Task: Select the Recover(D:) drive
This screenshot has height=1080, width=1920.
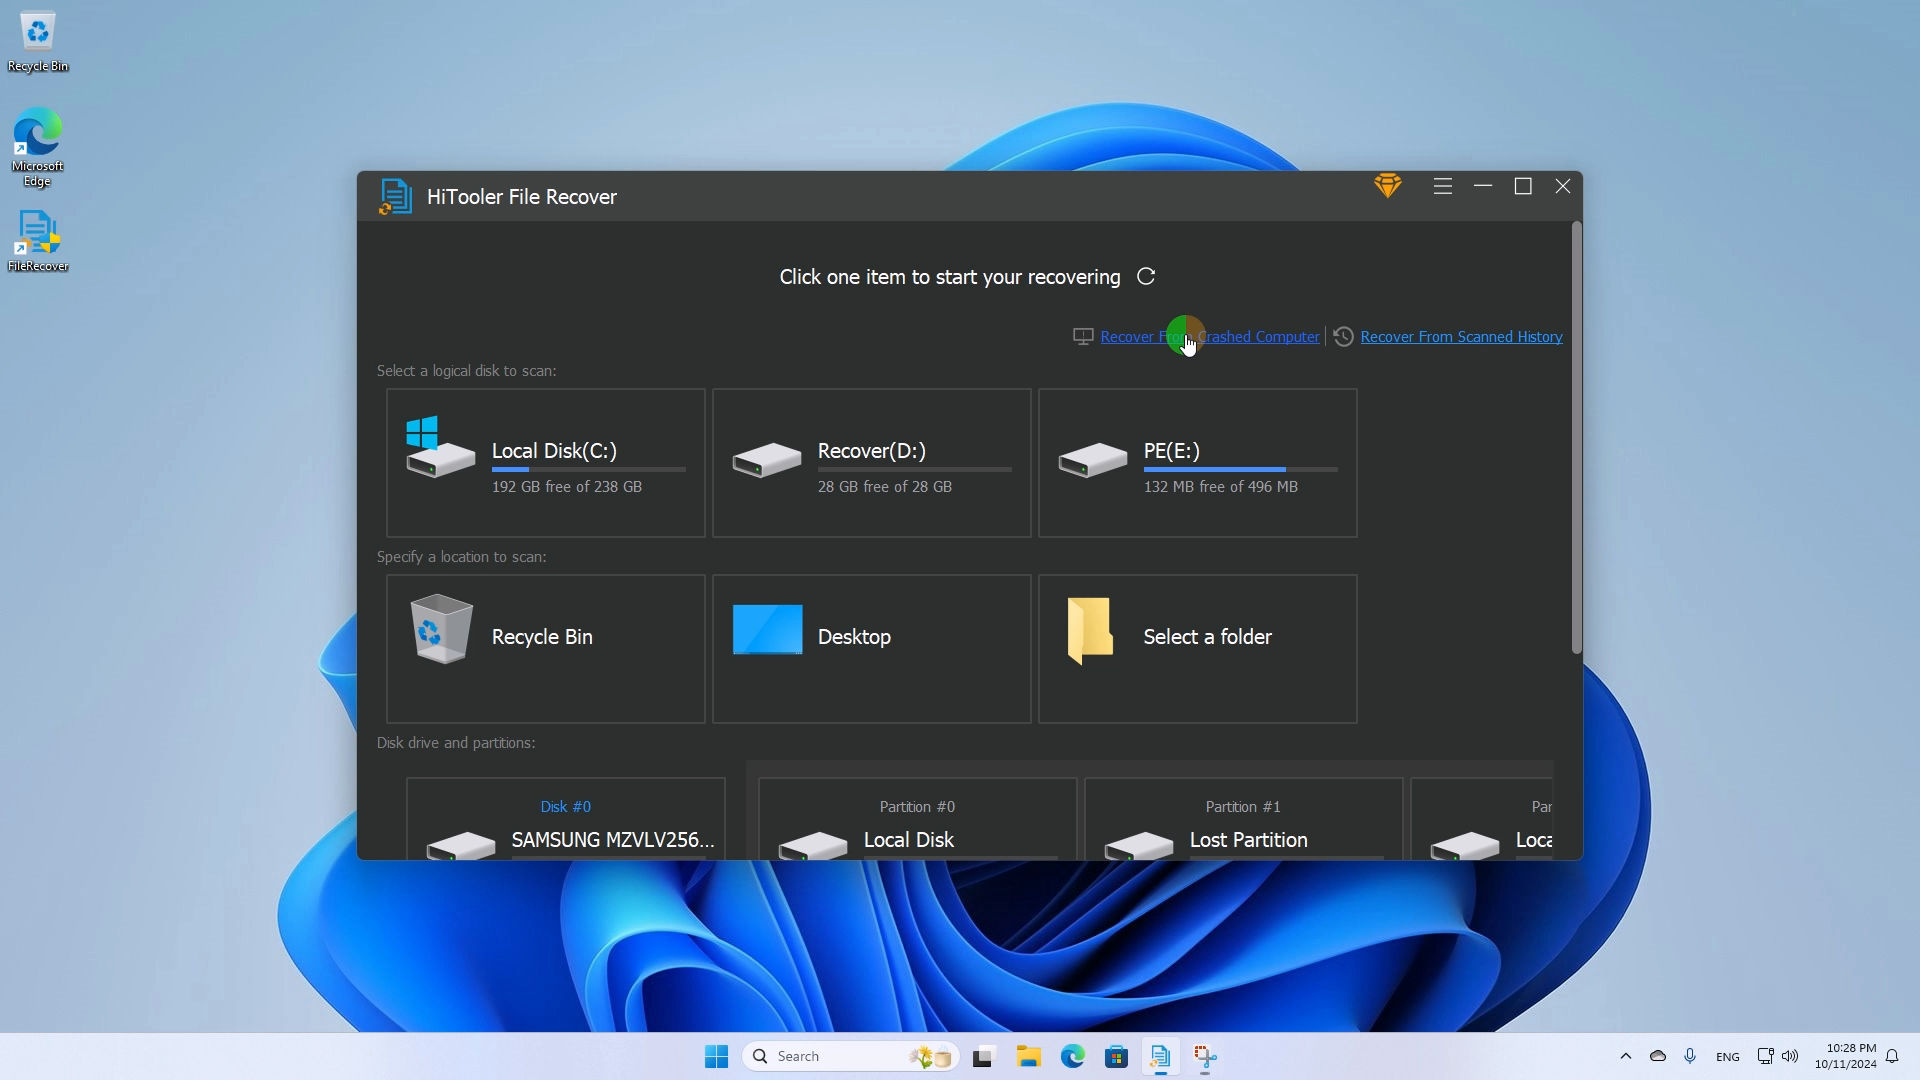Action: [x=871, y=462]
